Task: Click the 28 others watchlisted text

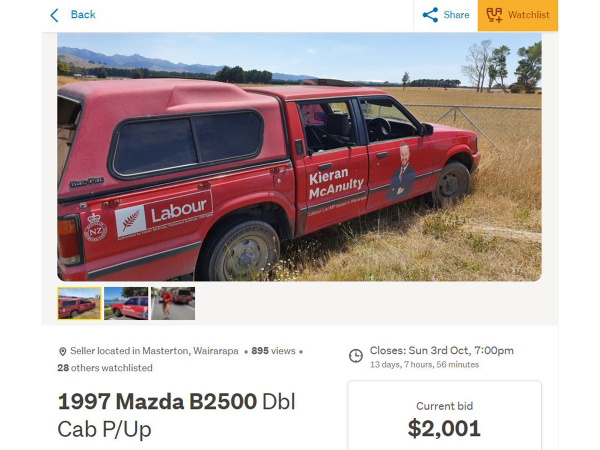Action: tap(105, 368)
